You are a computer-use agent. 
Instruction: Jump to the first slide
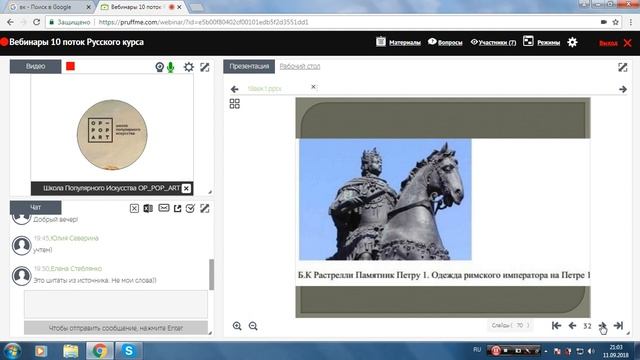click(x=556, y=325)
